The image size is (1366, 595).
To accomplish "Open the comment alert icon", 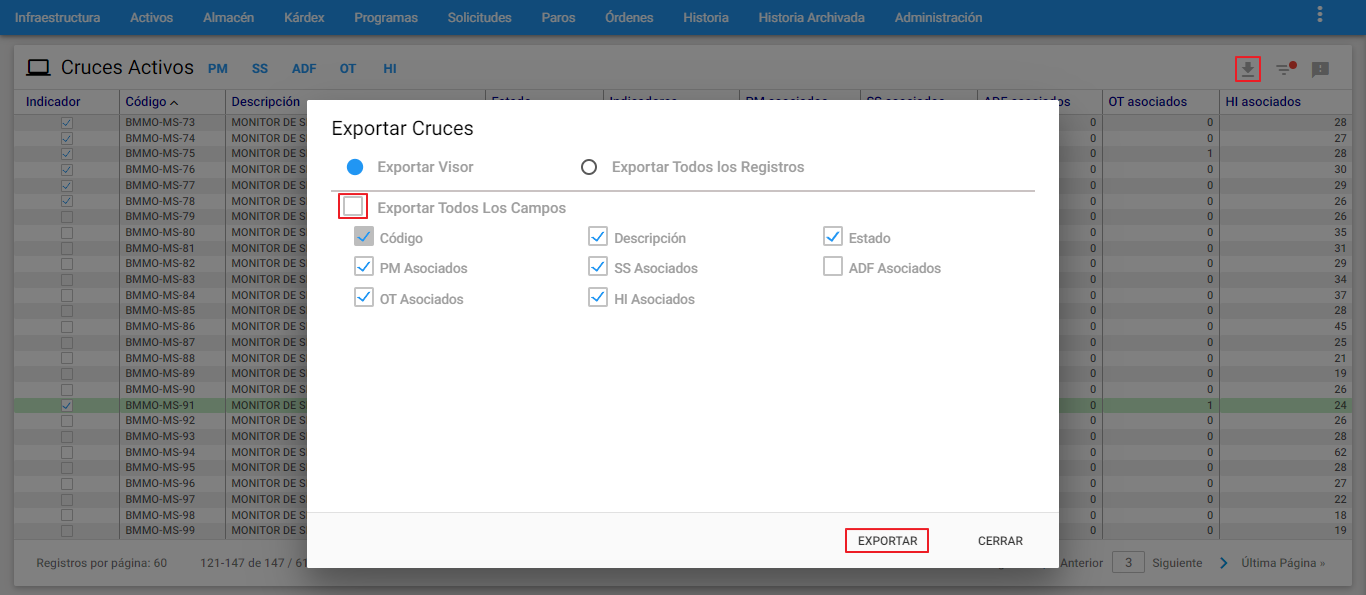I will click(1320, 70).
